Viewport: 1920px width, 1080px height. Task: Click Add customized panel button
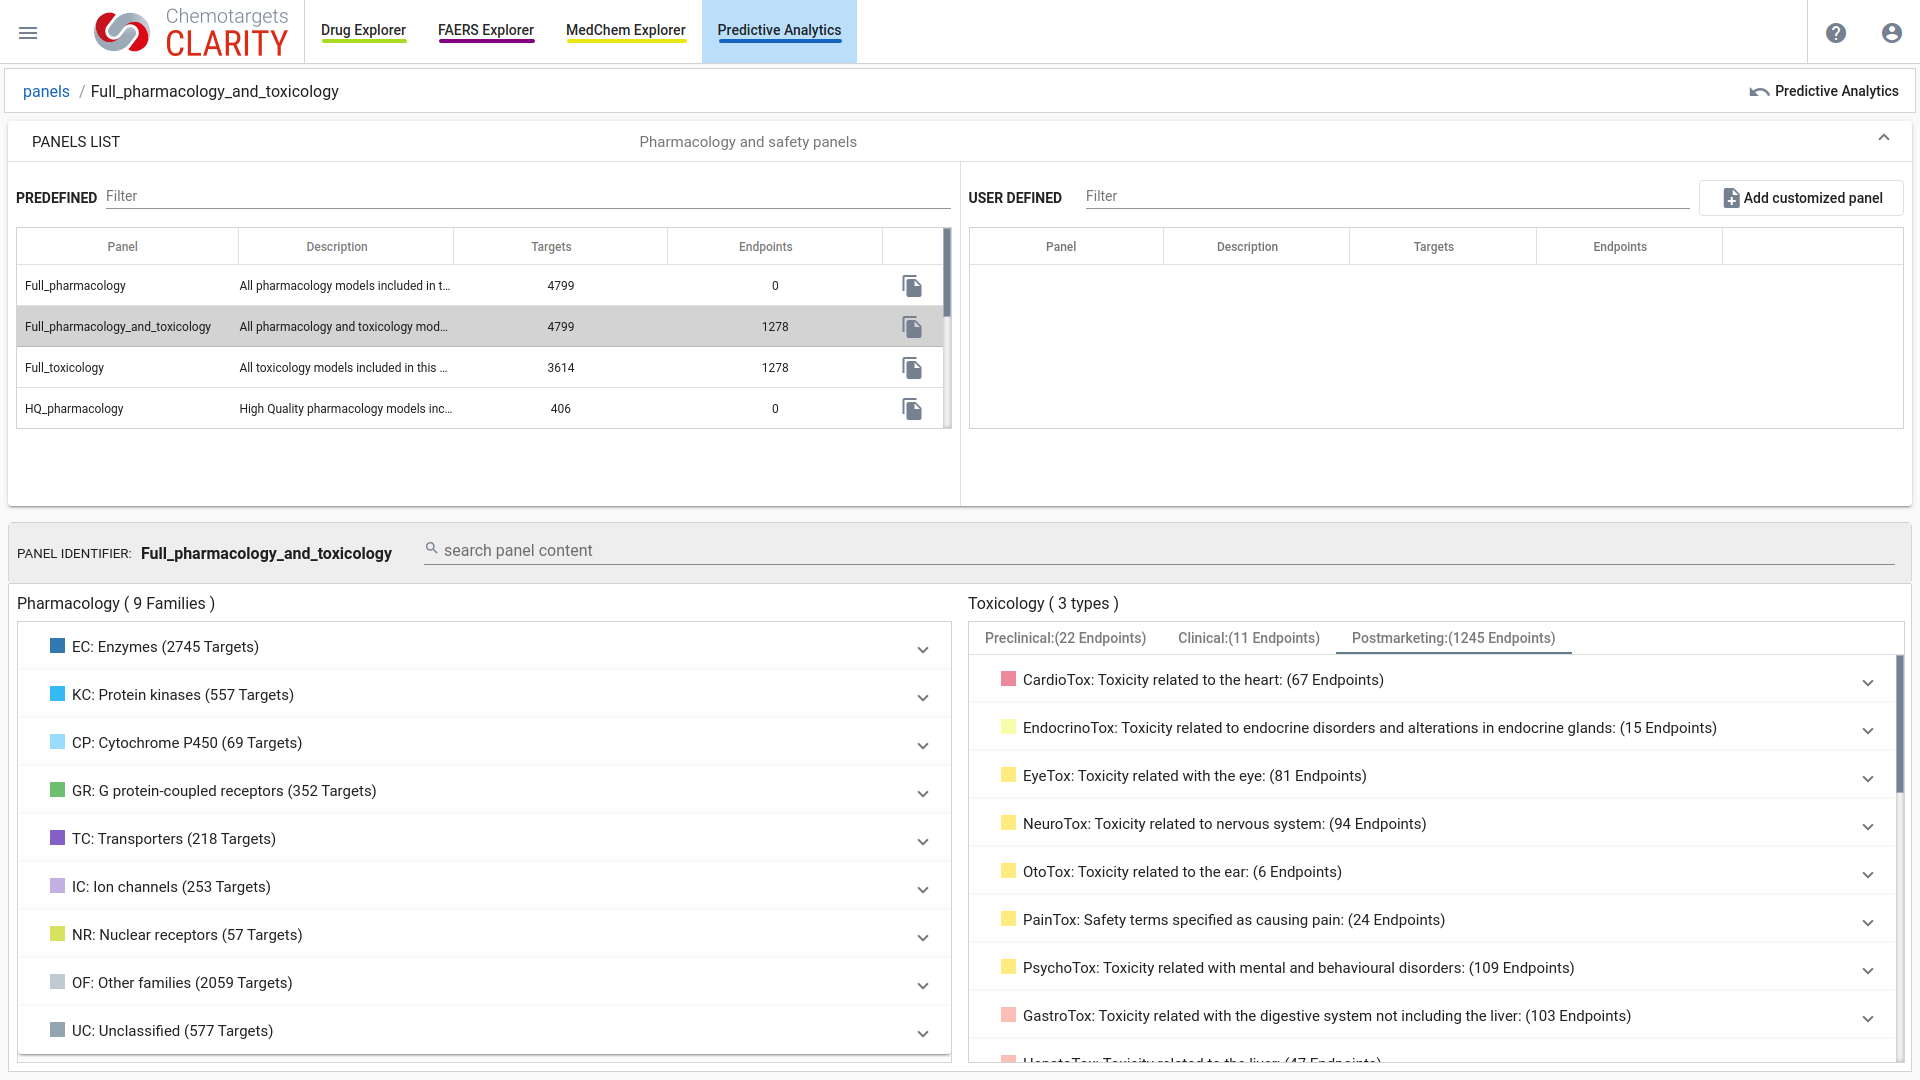[x=1801, y=198]
